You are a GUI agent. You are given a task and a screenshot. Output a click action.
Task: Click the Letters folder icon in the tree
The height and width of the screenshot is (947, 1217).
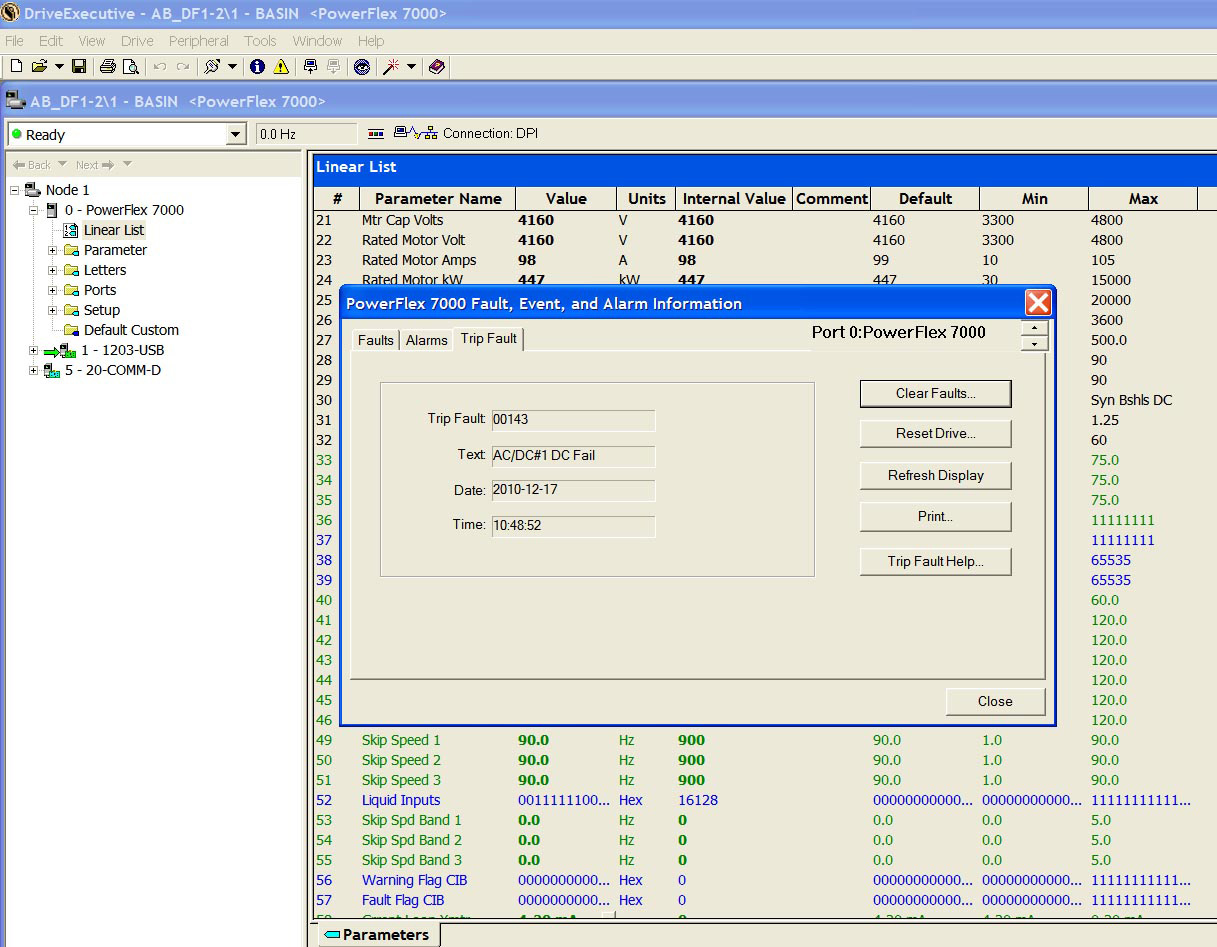(x=71, y=270)
